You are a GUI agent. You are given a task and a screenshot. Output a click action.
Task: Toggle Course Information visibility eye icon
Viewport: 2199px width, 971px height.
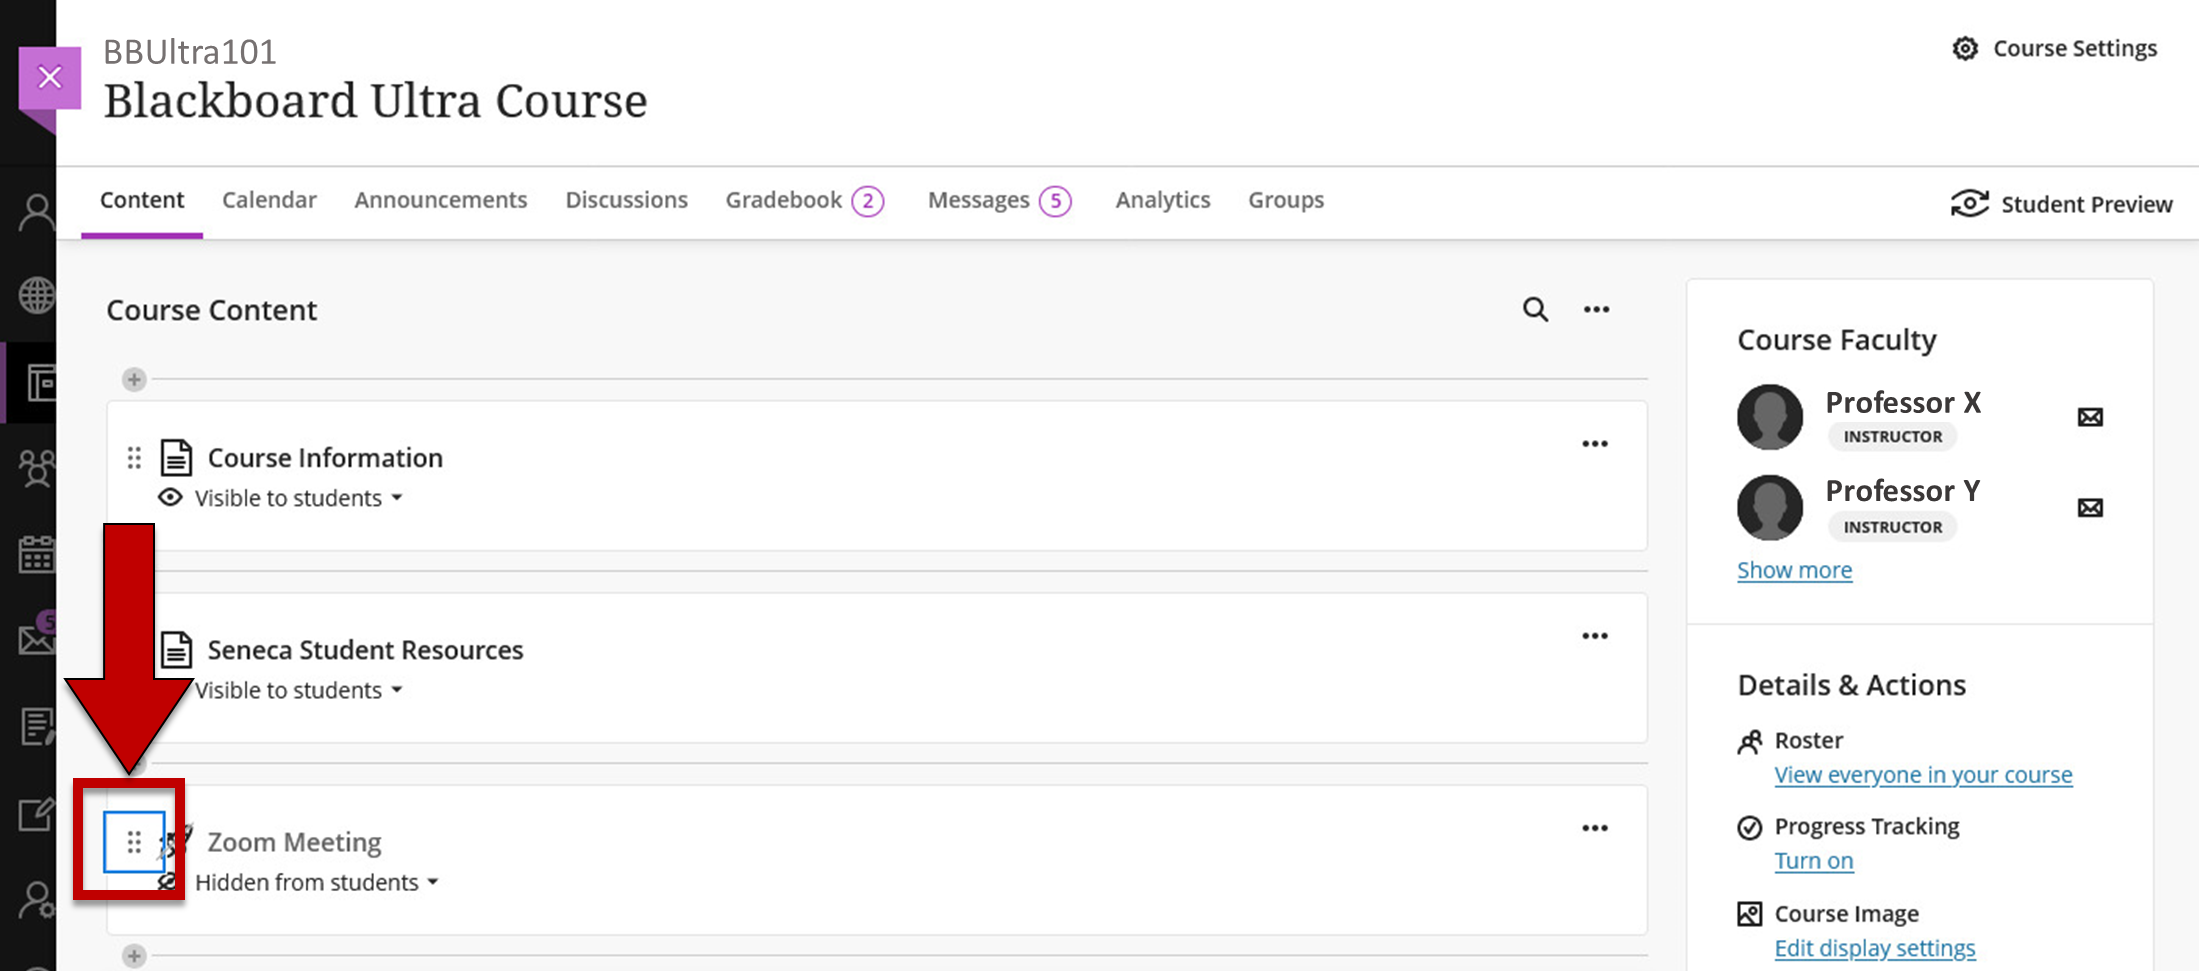click(170, 497)
